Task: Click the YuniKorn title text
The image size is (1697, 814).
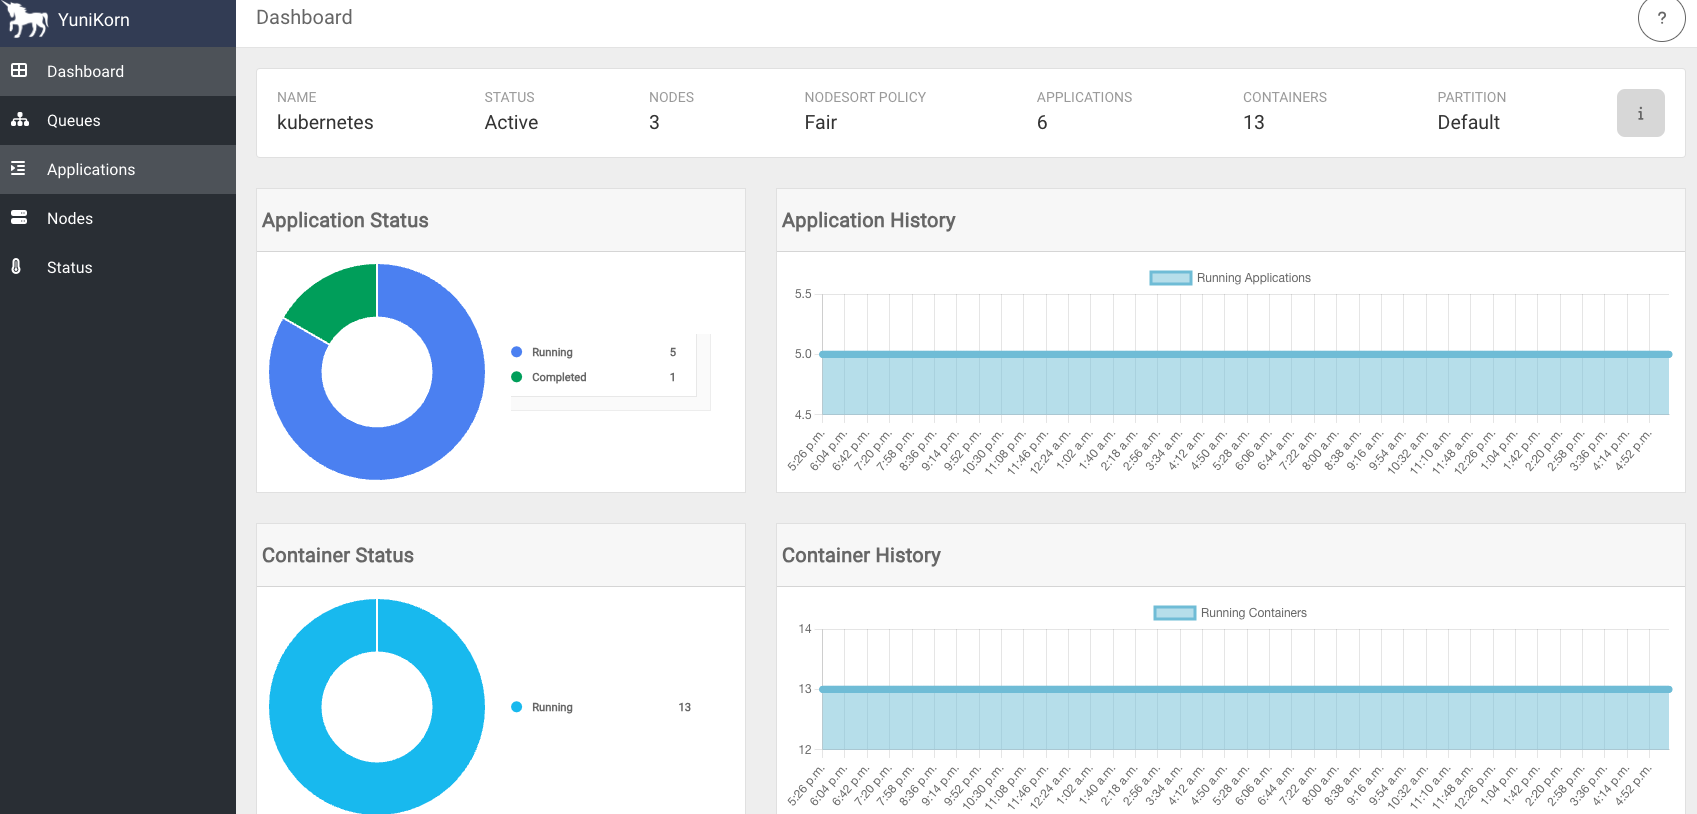Action: point(94,20)
